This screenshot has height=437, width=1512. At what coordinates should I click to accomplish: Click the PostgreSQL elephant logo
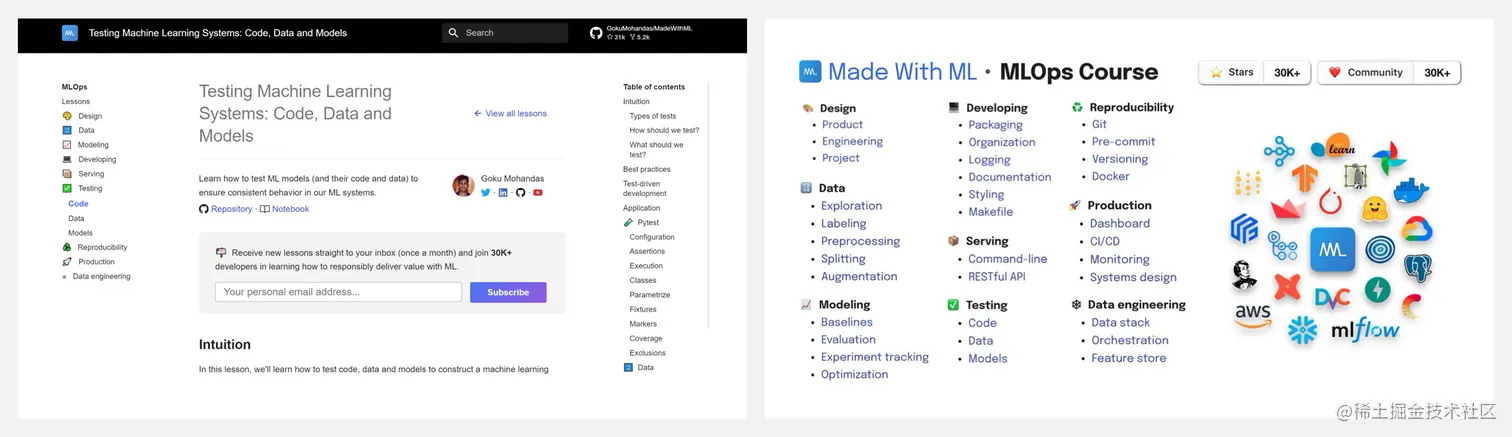coord(1418,268)
